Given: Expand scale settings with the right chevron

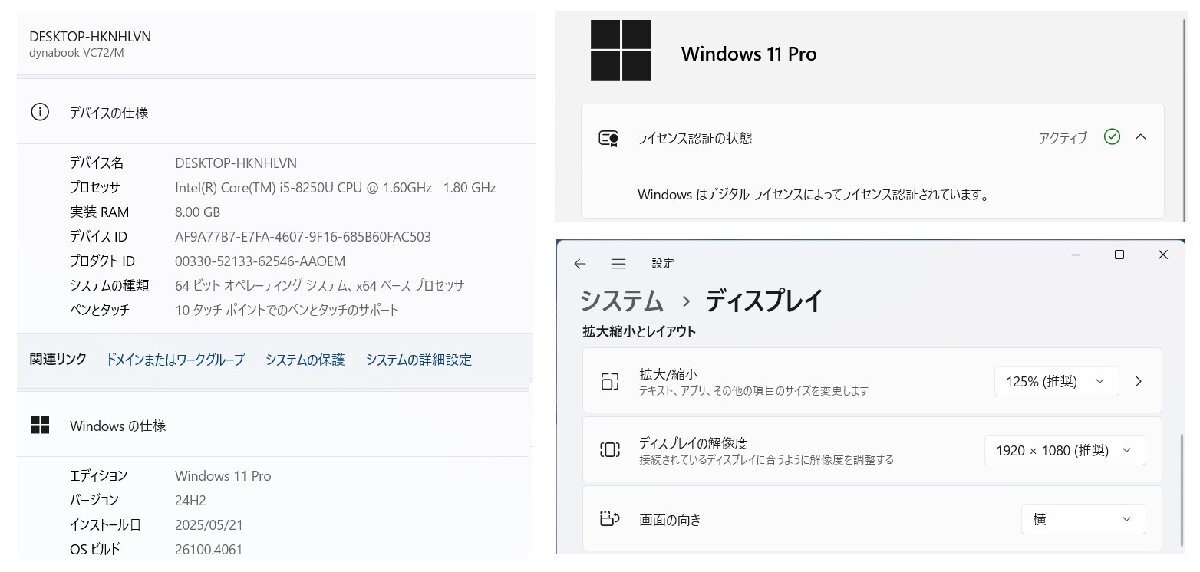Looking at the screenshot, I should coord(1138,381).
